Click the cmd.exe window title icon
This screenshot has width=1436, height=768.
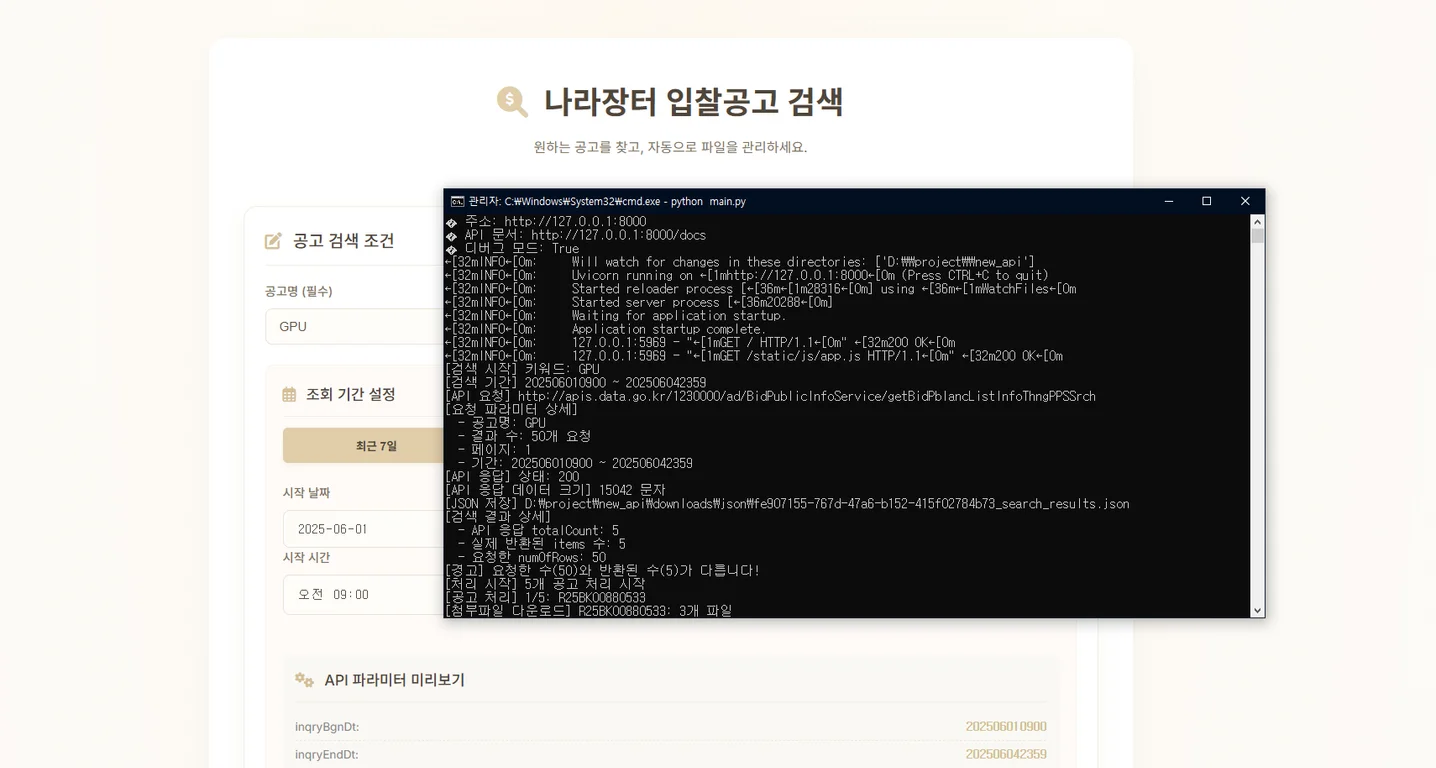tap(457, 201)
